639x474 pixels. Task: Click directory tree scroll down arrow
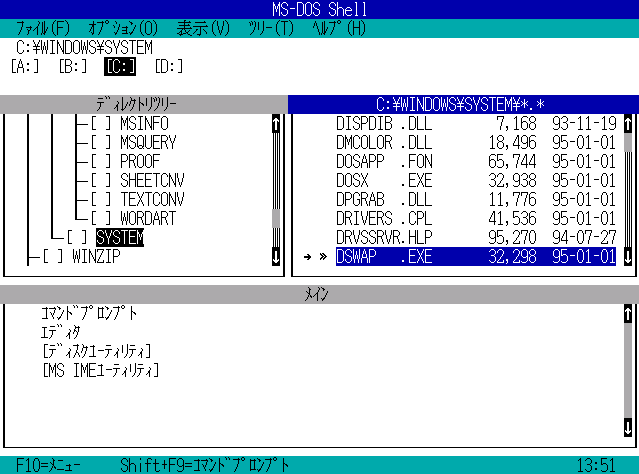276,256
